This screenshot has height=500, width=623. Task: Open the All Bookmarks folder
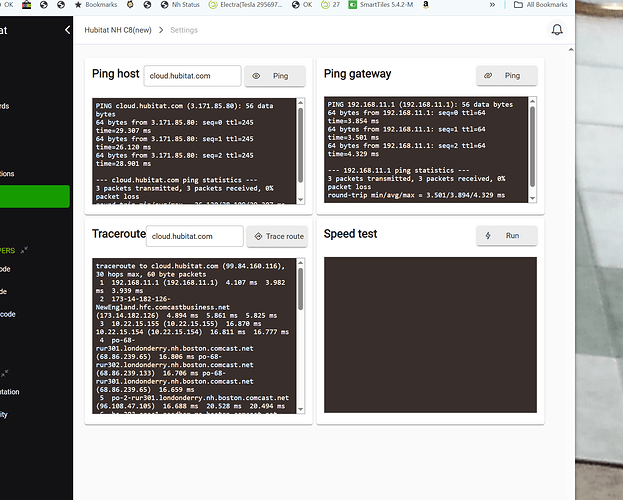click(x=540, y=5)
